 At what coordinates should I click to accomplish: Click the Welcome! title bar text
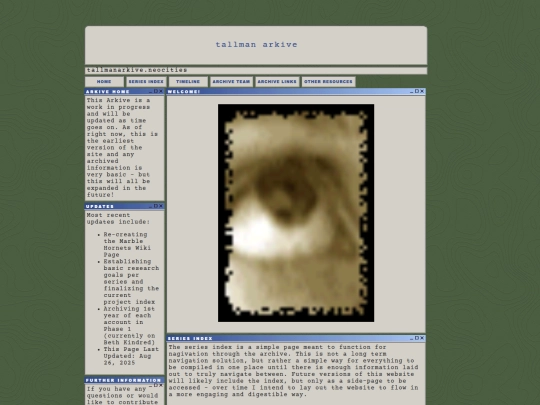(184, 92)
